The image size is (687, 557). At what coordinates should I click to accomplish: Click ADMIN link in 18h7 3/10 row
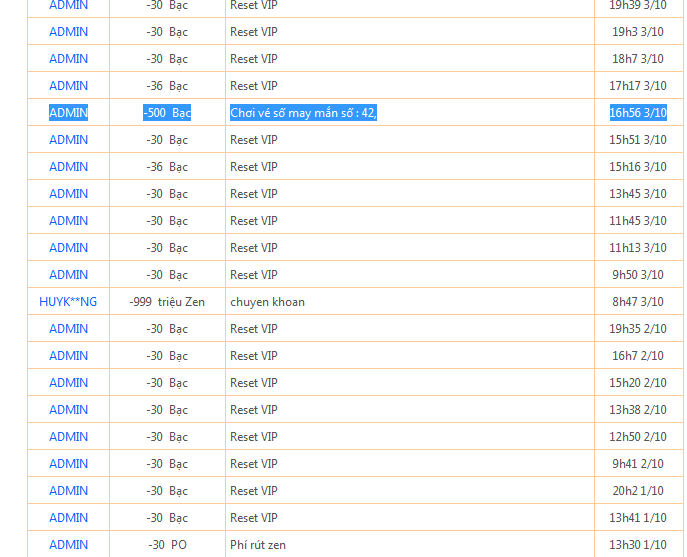pyautogui.click(x=68, y=59)
